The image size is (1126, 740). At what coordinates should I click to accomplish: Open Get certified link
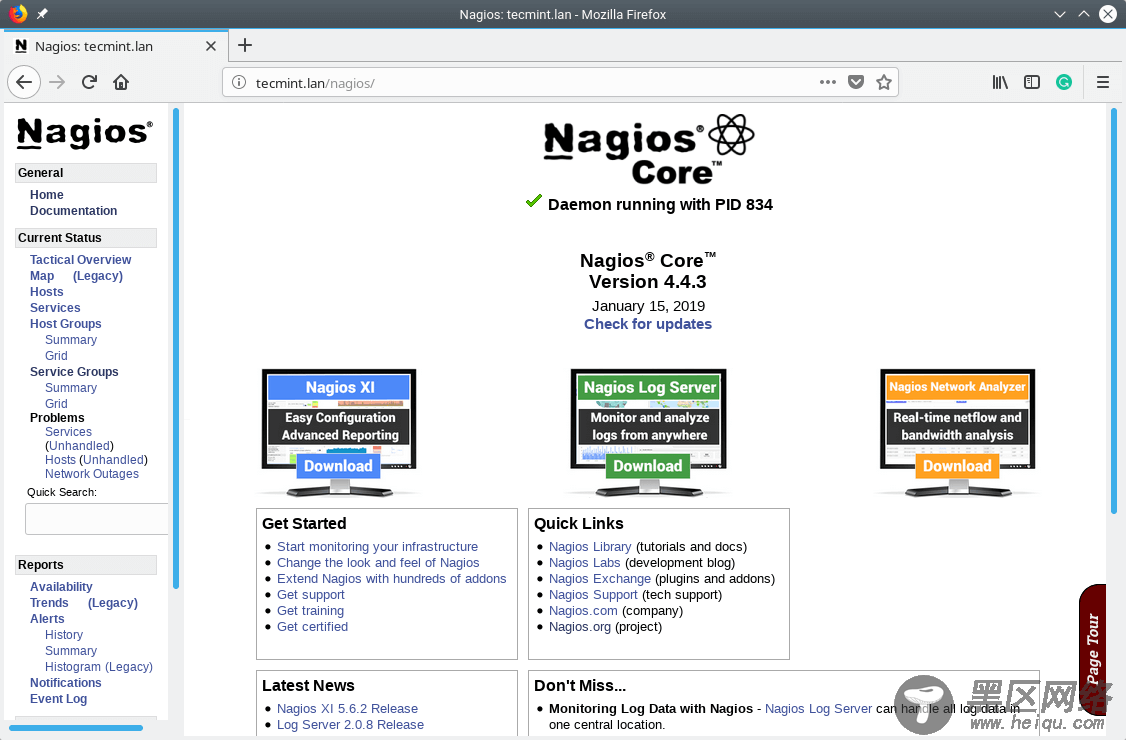(312, 626)
